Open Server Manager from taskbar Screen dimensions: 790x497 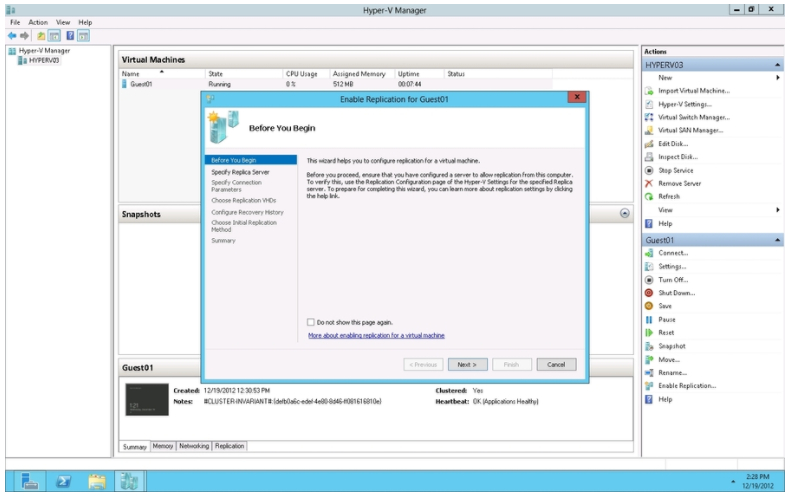tap(30, 481)
